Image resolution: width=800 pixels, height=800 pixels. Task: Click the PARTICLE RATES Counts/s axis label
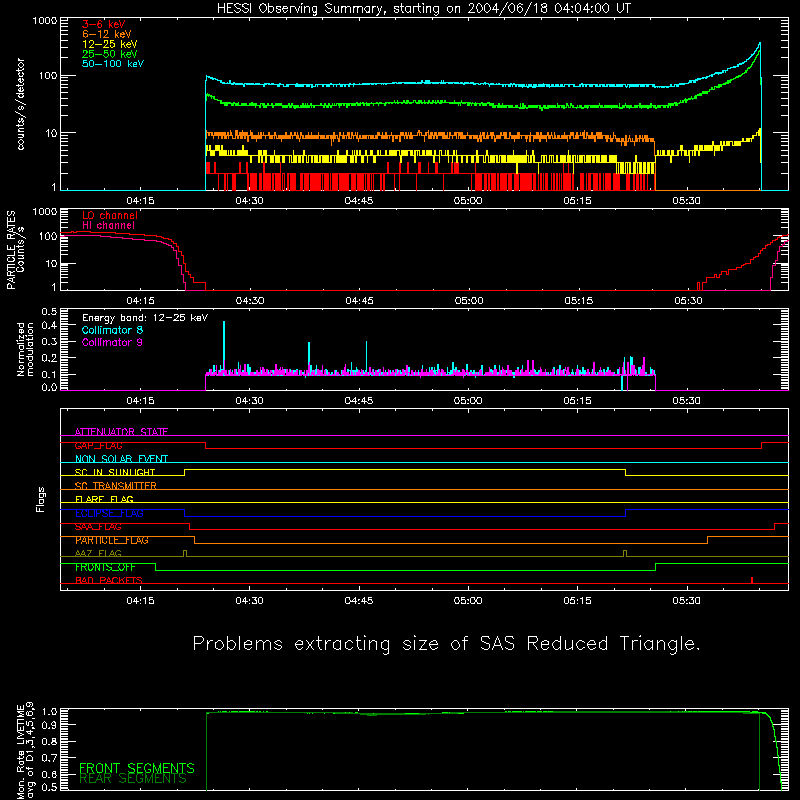click(15, 250)
